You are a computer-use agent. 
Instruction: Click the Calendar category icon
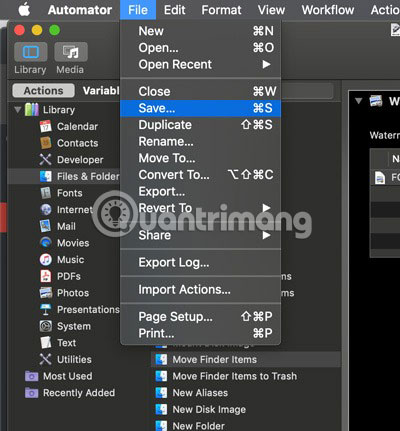[x=46, y=126]
